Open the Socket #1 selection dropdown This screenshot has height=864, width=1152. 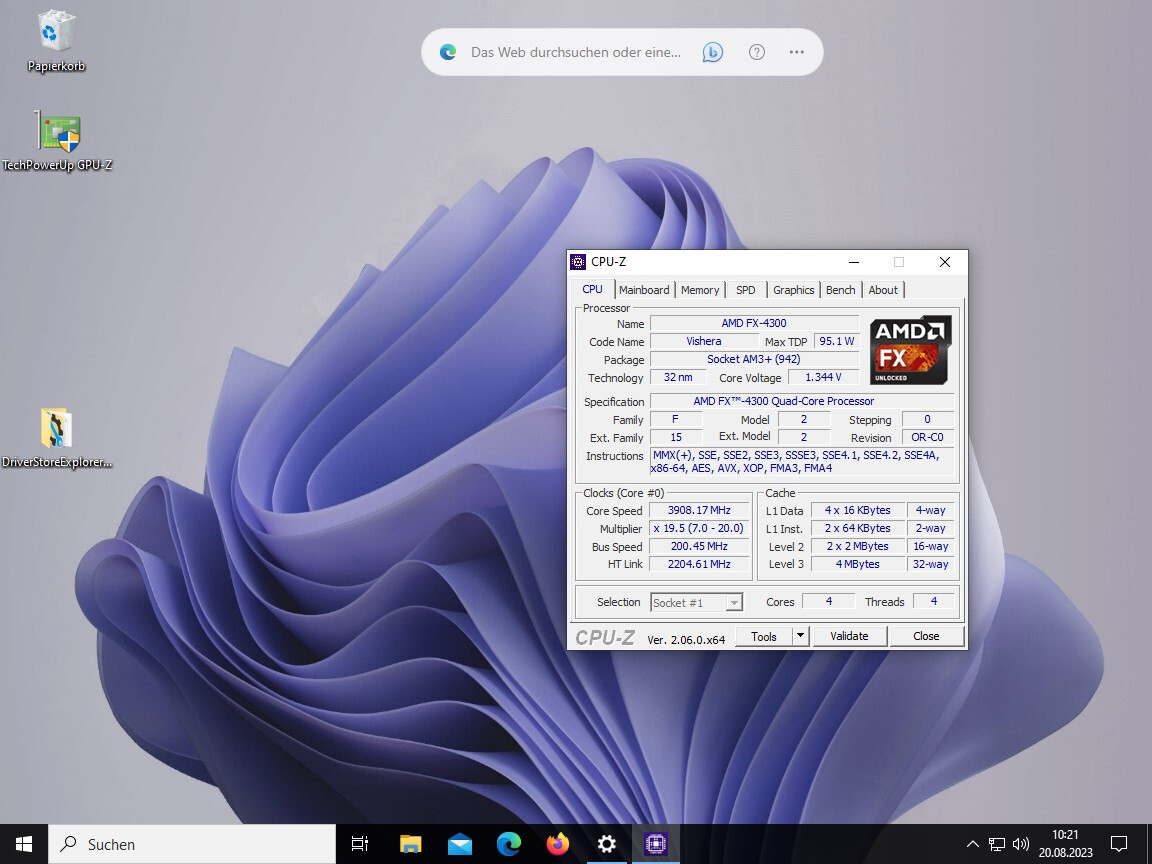tap(696, 602)
